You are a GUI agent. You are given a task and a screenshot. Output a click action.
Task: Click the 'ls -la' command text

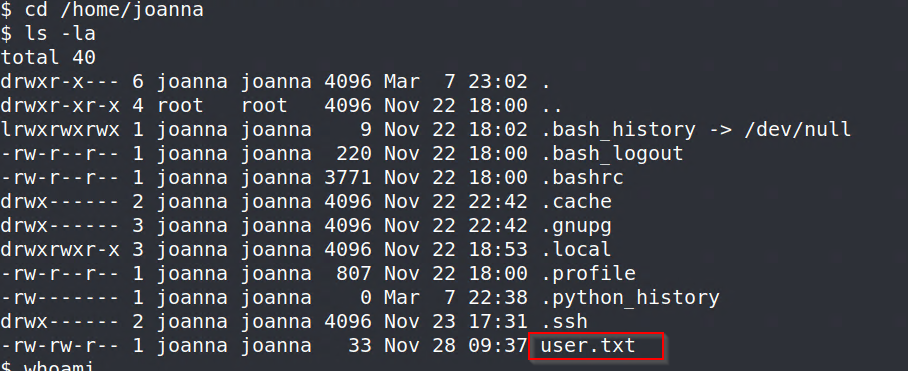60,34
